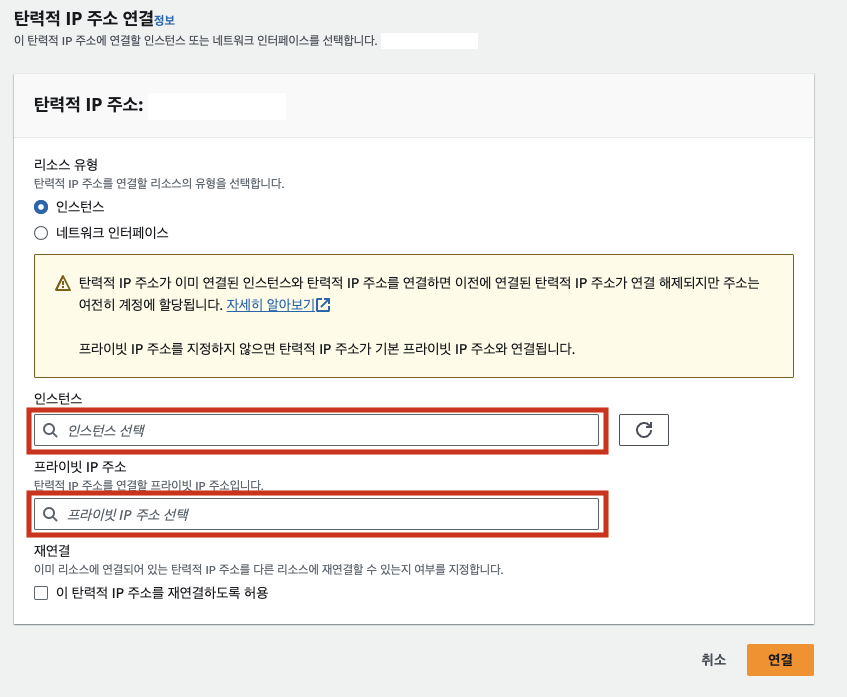This screenshot has width=847, height=697.
Task: Click the 탄력적 IP 주소: panel header text
Action: pyautogui.click(x=89, y=104)
